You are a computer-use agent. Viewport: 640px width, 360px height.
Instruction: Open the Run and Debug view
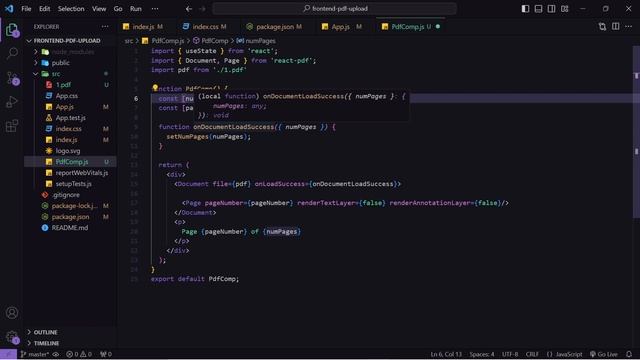[12, 102]
